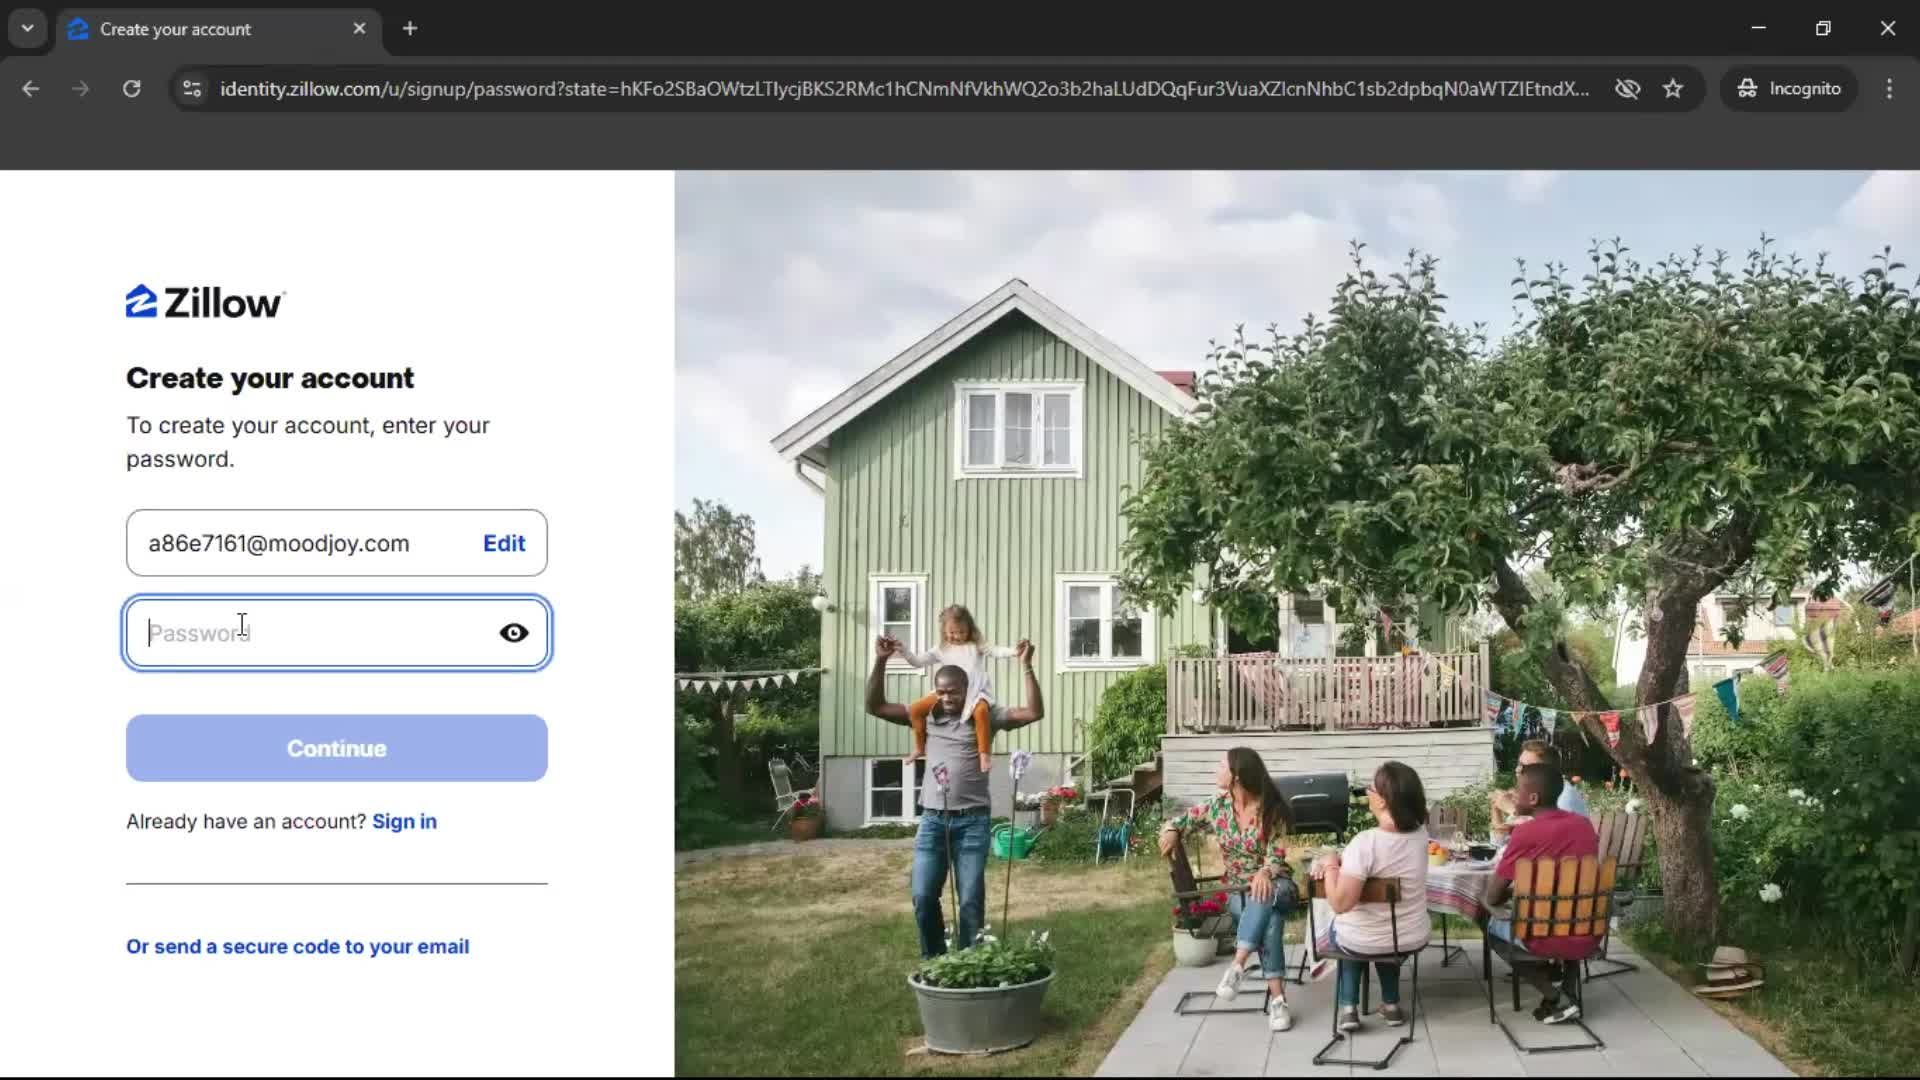This screenshot has height=1080, width=1920.
Task: Open the site information icon in address bar
Action: click(x=191, y=88)
